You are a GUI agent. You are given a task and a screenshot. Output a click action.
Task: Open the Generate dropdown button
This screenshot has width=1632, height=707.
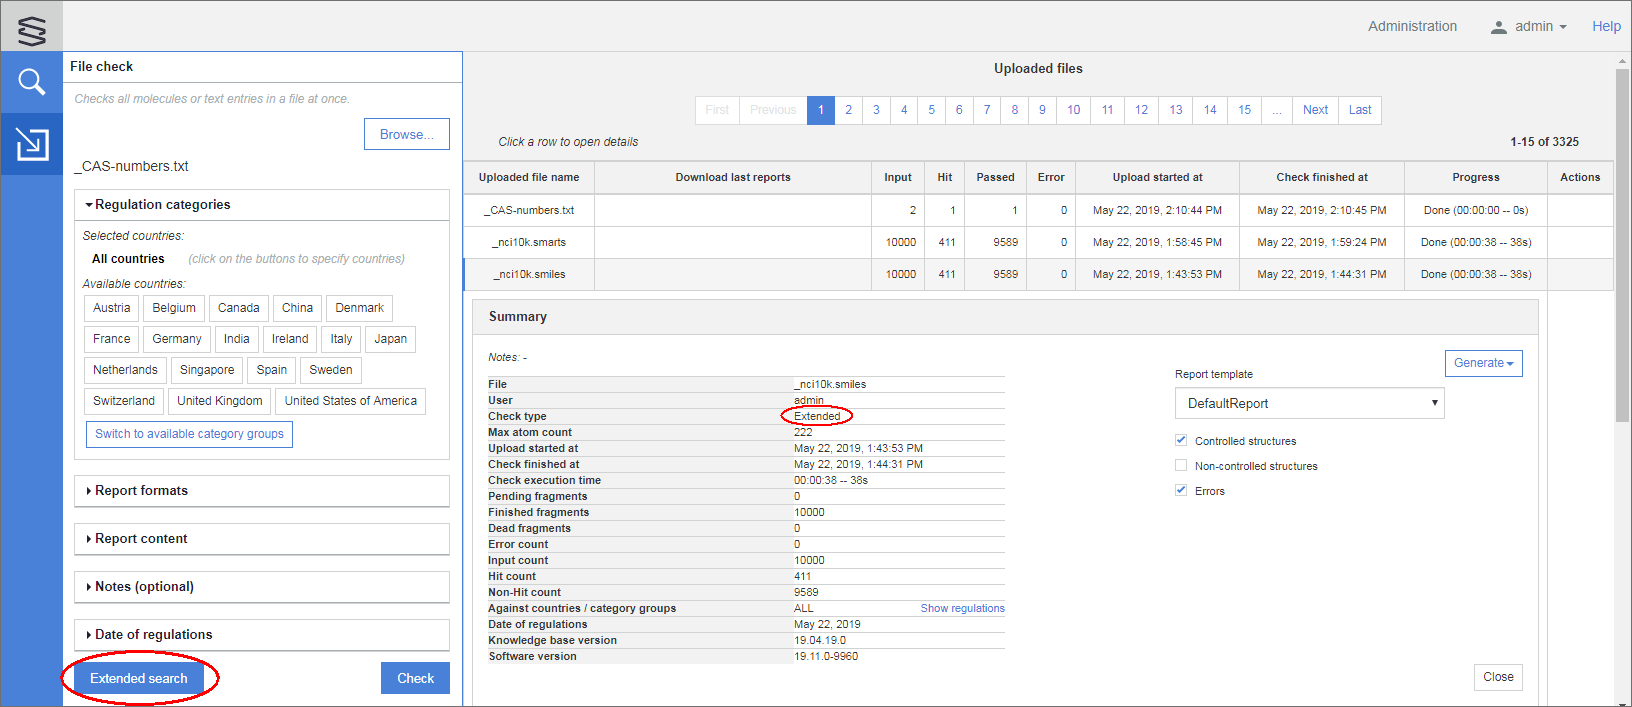coord(1483,363)
